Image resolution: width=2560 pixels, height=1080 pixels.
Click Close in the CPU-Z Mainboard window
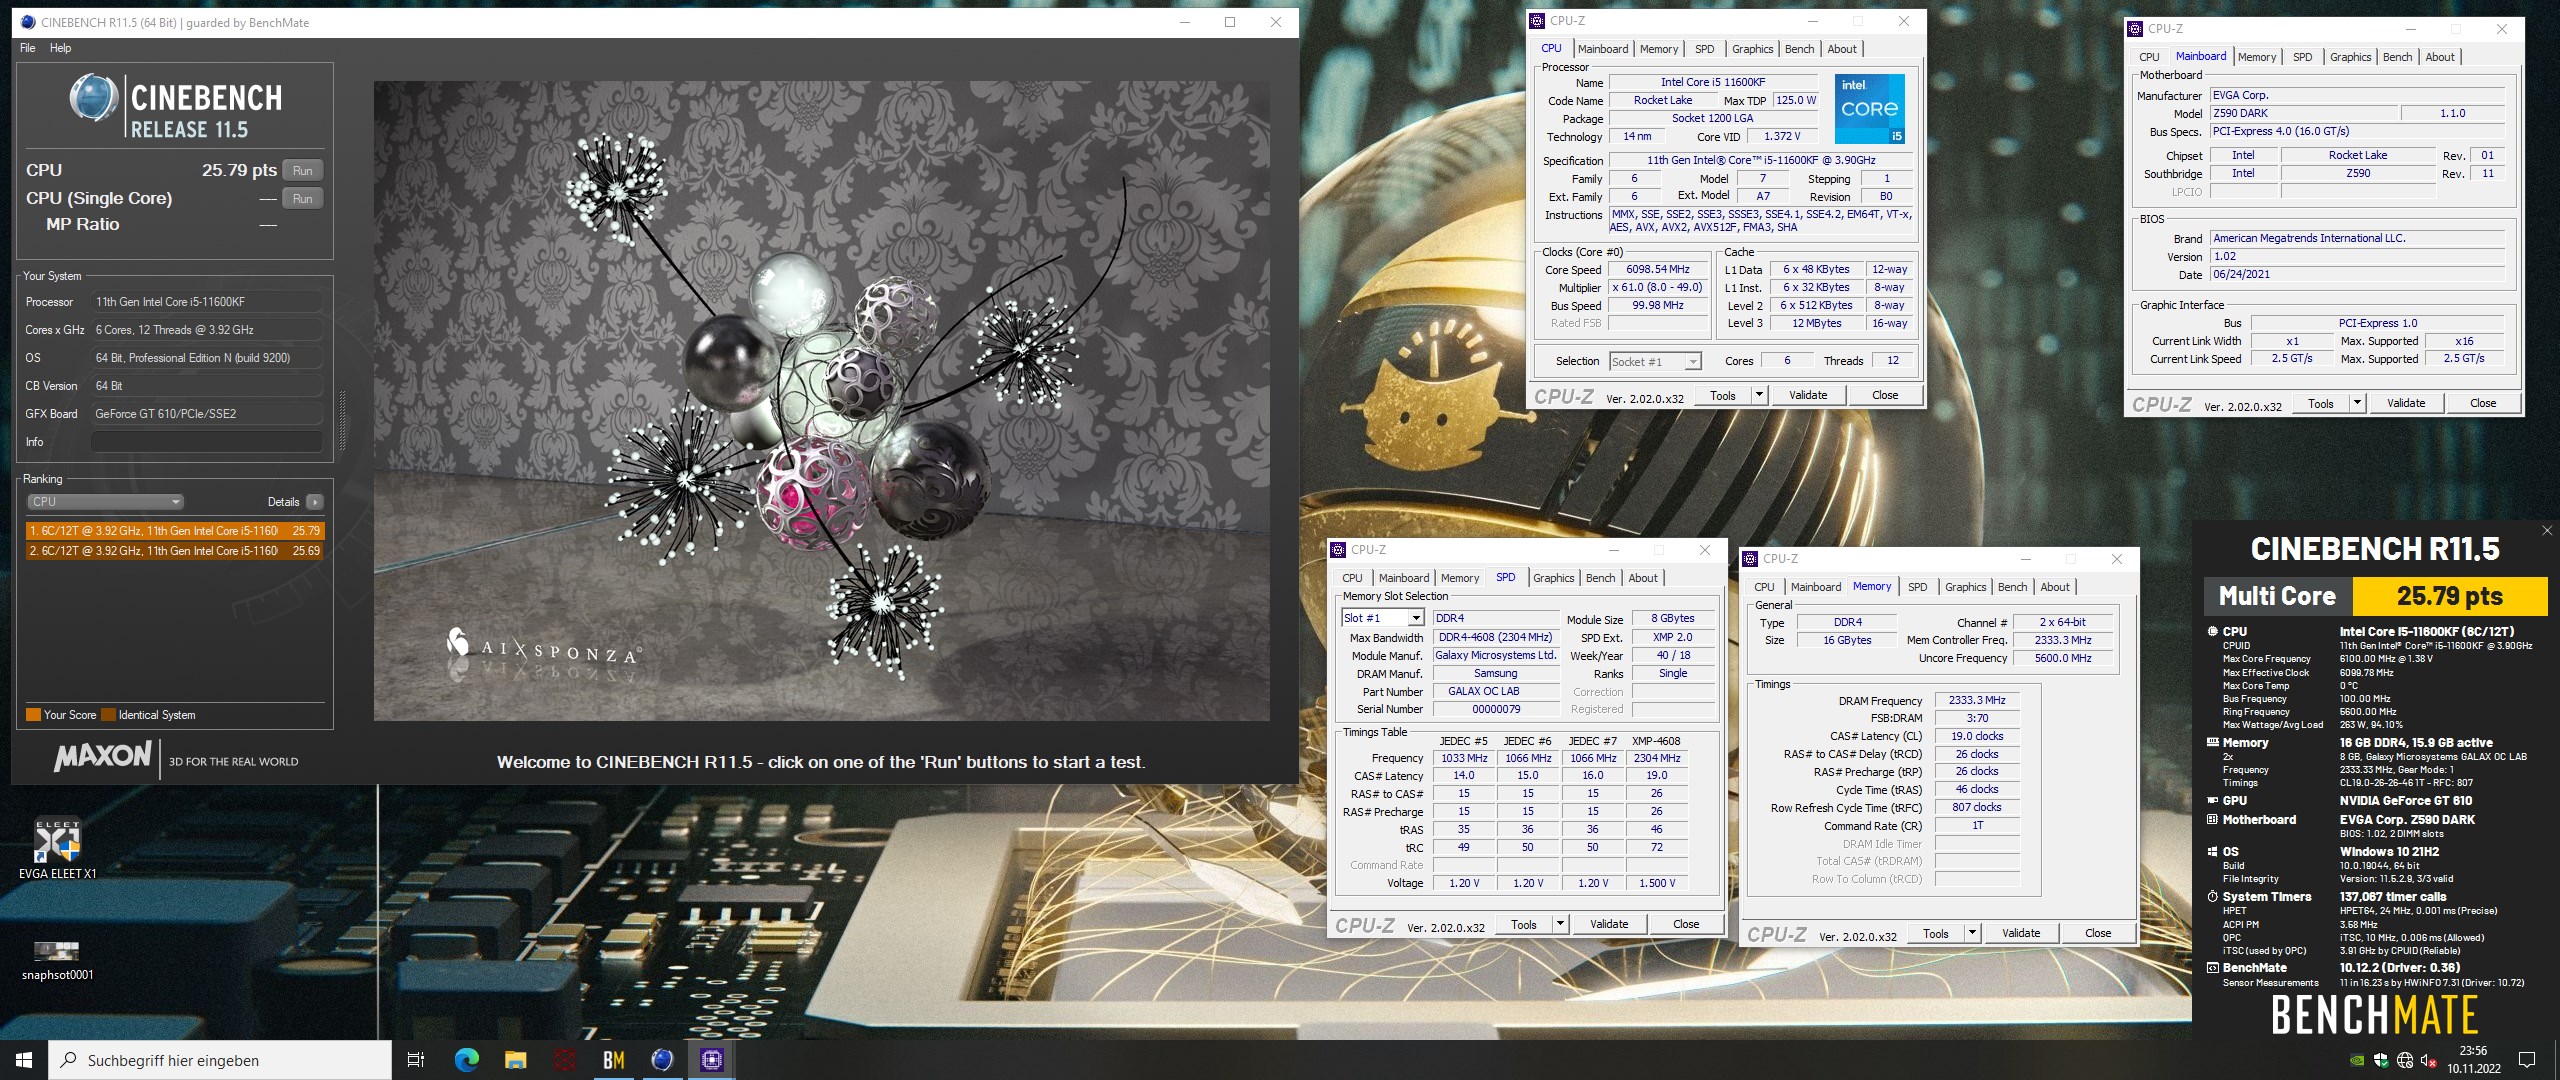coord(2482,403)
